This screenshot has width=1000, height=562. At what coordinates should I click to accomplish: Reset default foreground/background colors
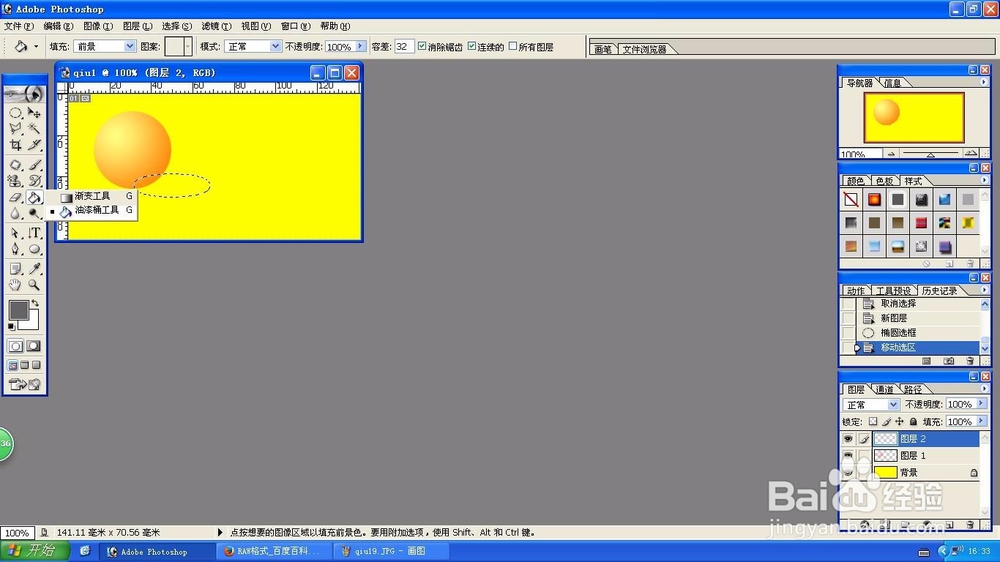click(11, 327)
